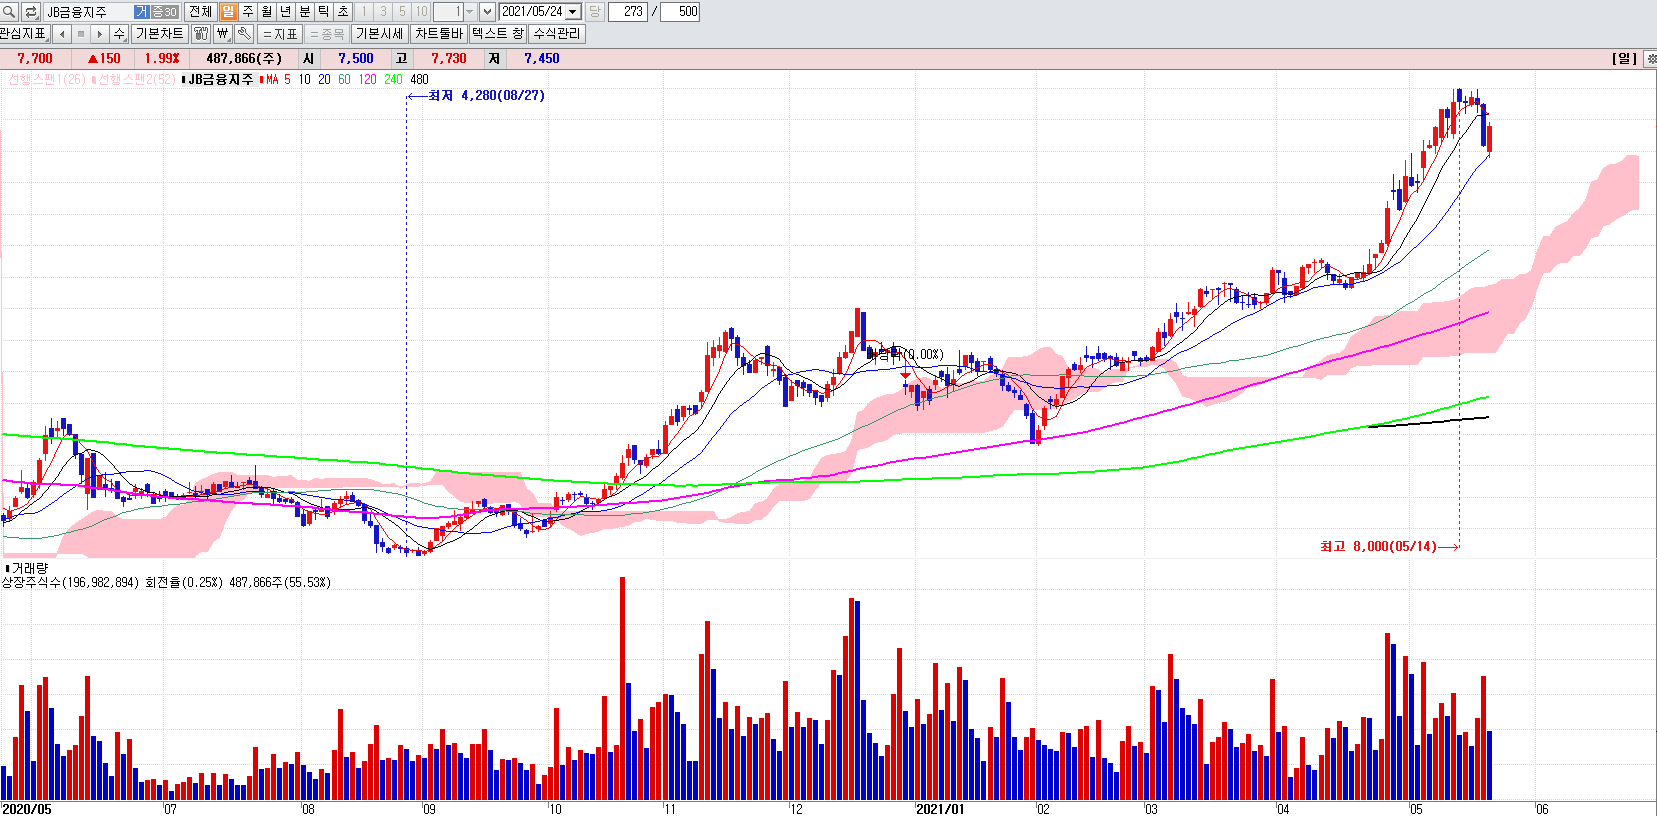Click the 273 displayed bar count field
Viewport: 1657px width, 816px height.
click(628, 12)
